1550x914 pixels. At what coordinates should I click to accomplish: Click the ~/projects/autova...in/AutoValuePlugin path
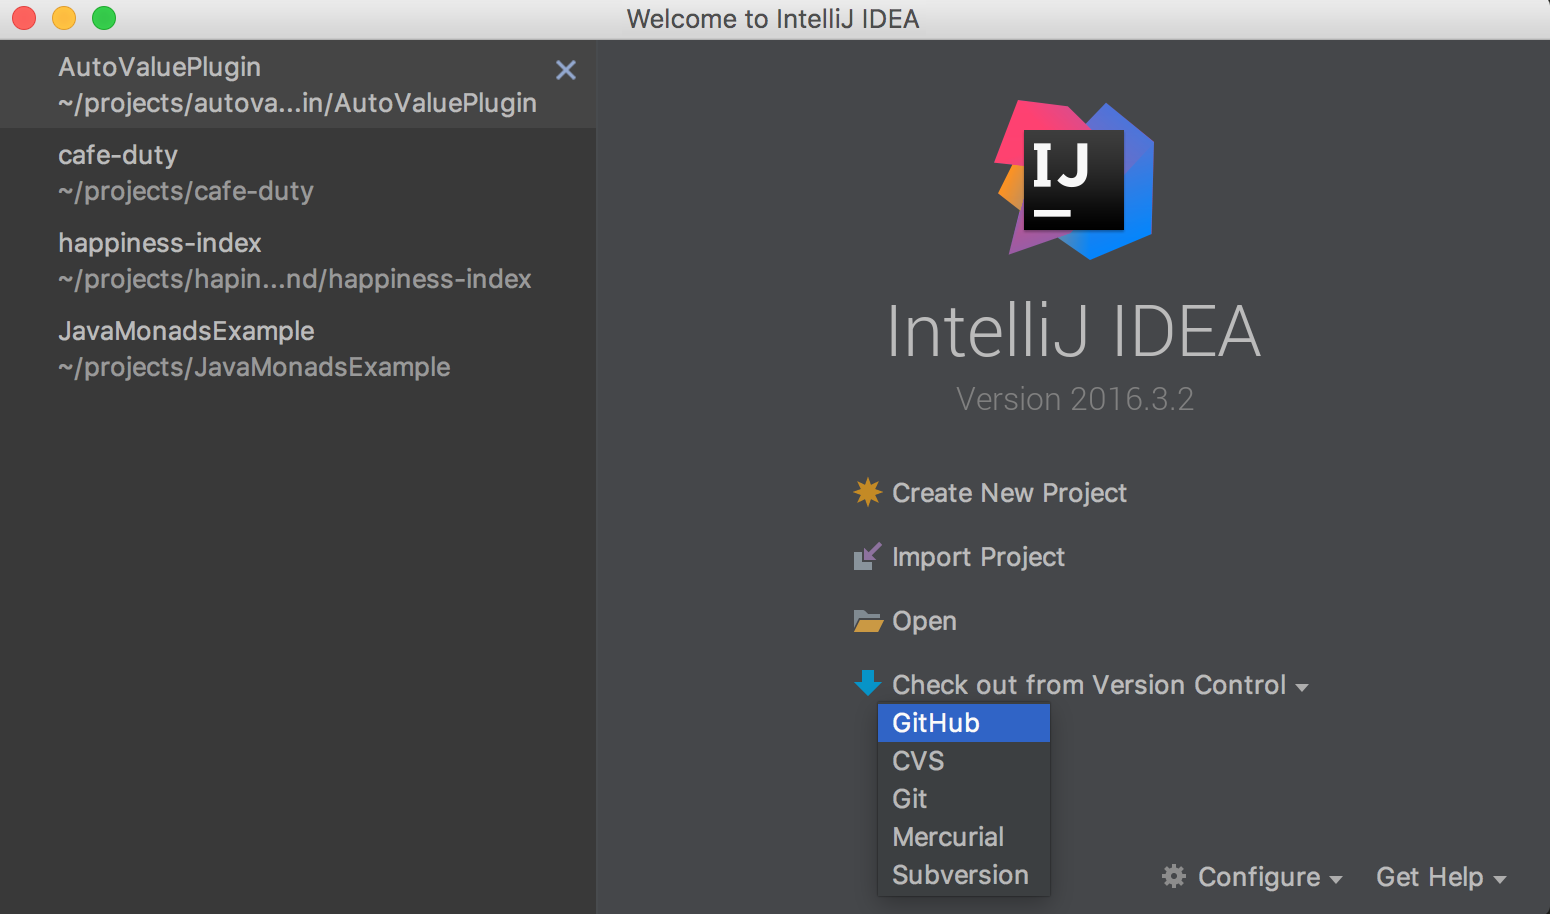[298, 103]
